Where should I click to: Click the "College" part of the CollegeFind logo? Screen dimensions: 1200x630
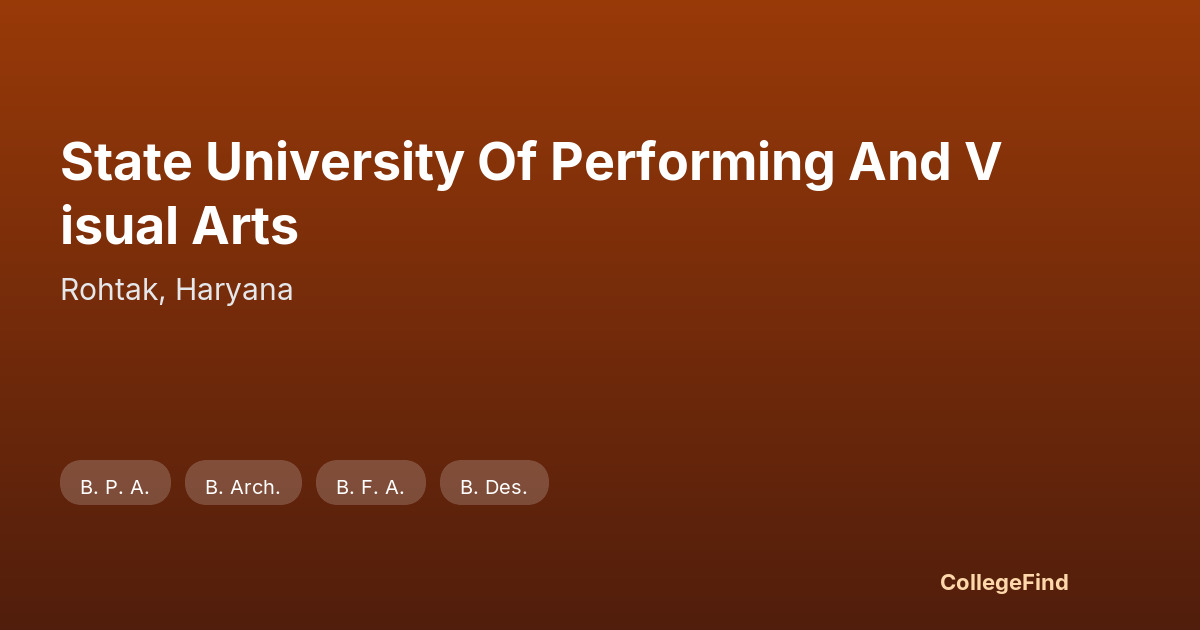pos(981,582)
